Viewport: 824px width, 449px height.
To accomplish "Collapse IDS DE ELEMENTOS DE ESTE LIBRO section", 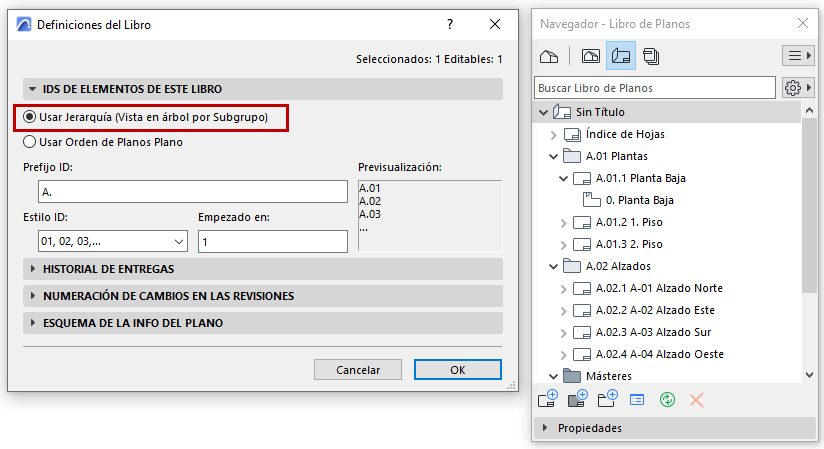I will click(x=33, y=89).
